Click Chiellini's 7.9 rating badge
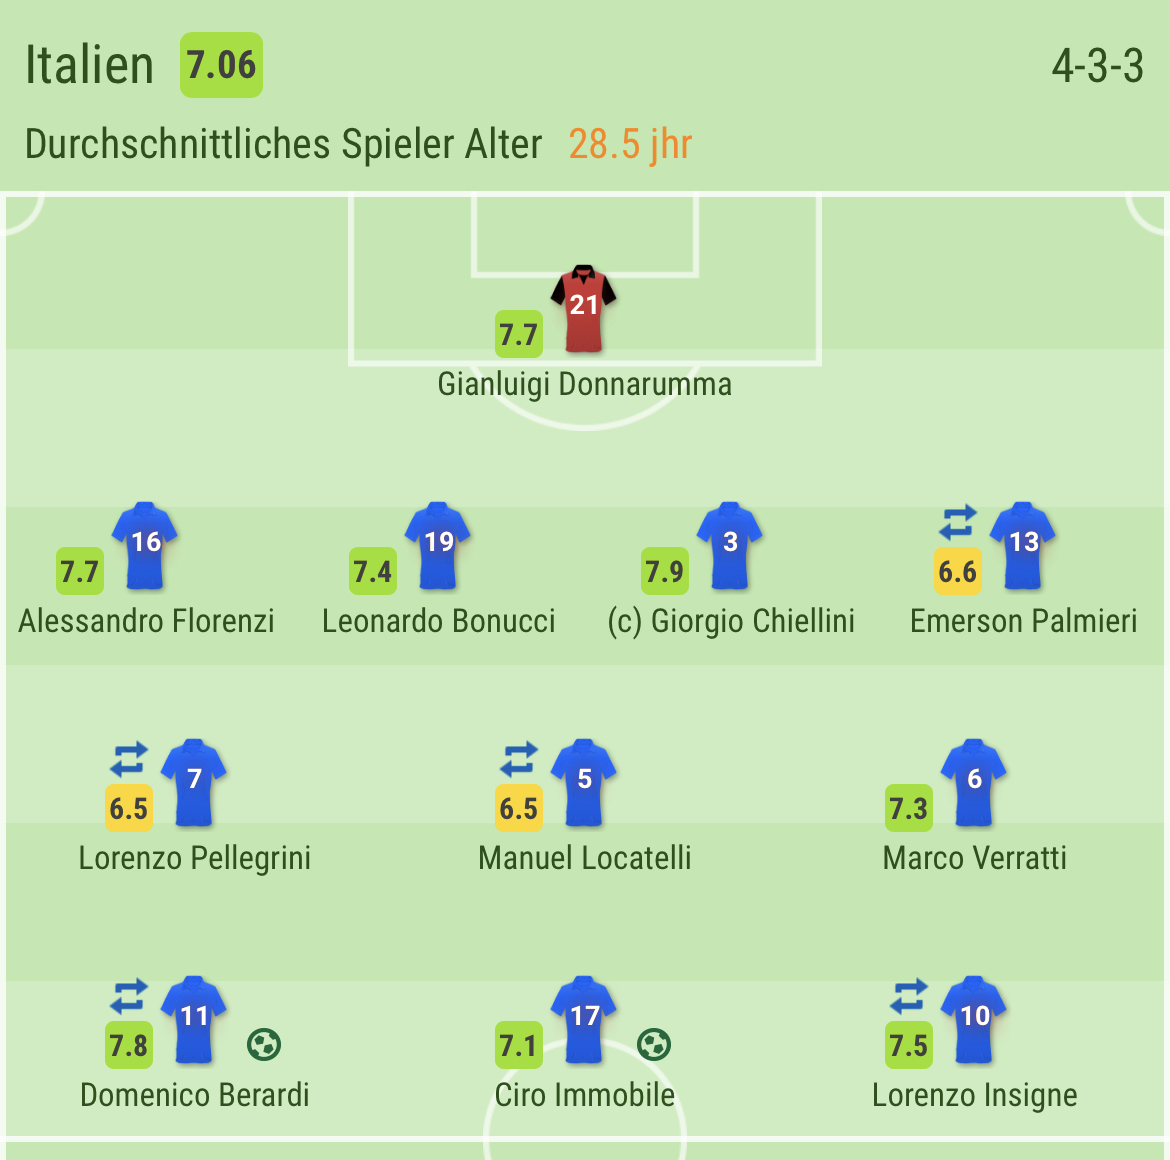The height and width of the screenshot is (1160, 1170). tap(665, 571)
